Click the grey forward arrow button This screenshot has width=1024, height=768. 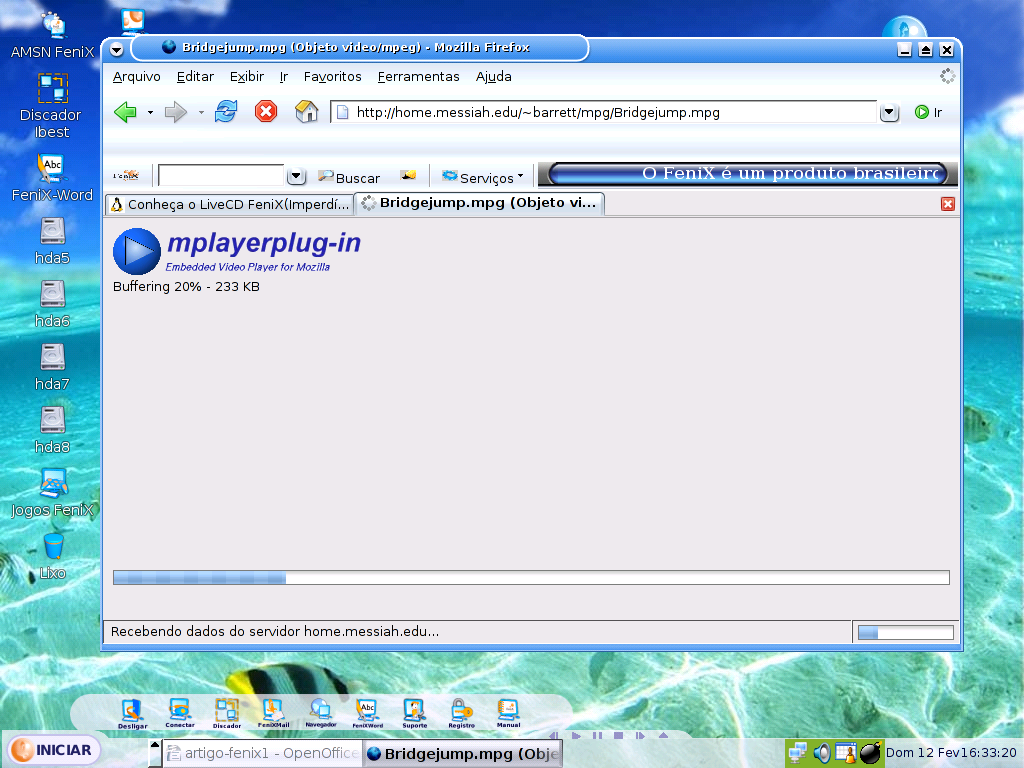pos(175,112)
